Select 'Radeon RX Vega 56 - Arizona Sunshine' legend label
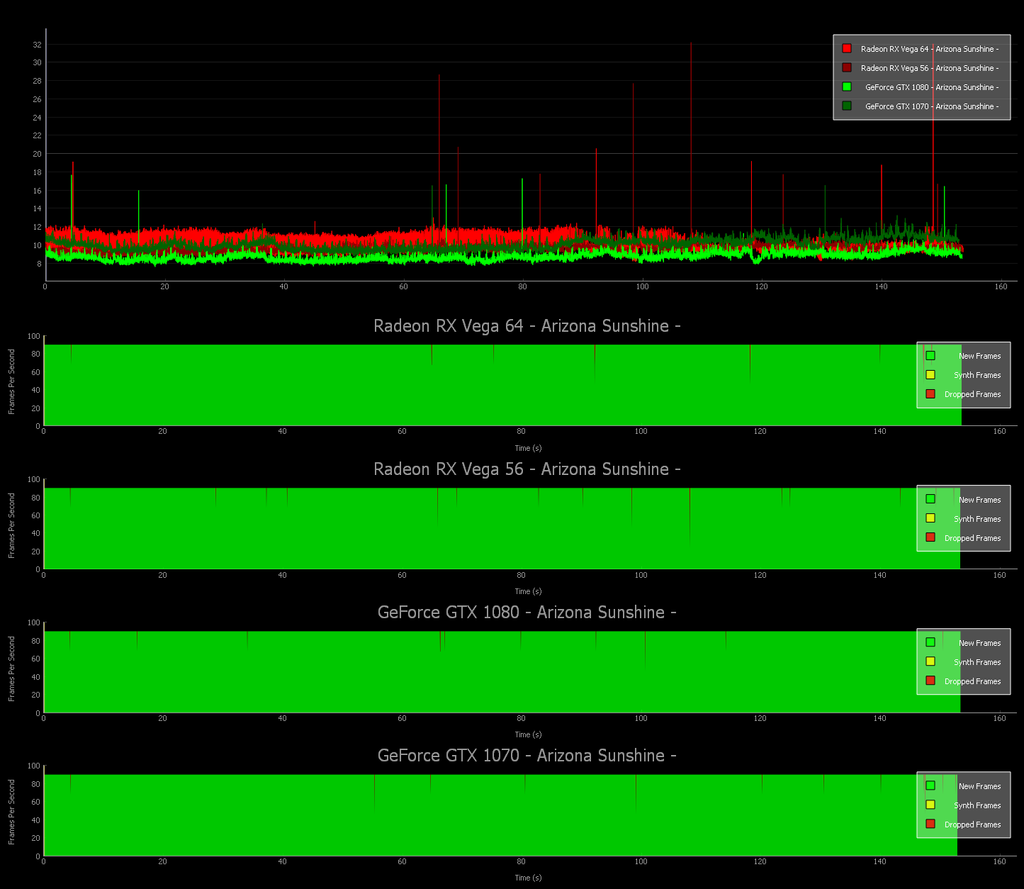The height and width of the screenshot is (889, 1024). (x=929, y=68)
